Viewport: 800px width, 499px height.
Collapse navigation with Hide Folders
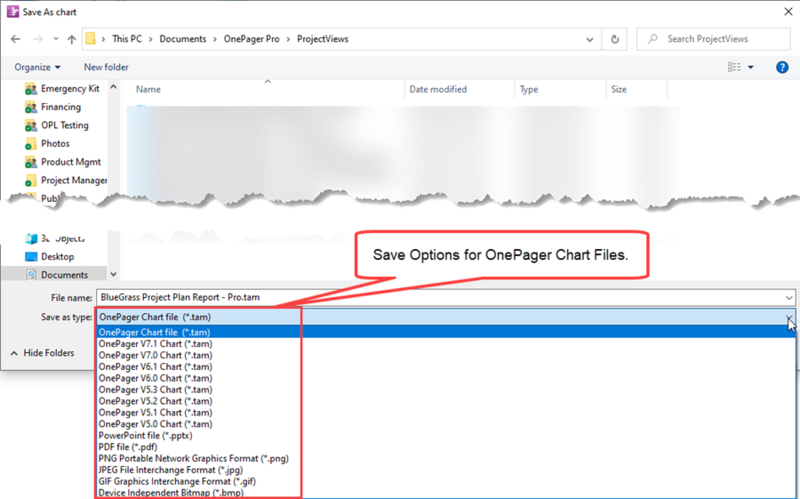pos(43,353)
